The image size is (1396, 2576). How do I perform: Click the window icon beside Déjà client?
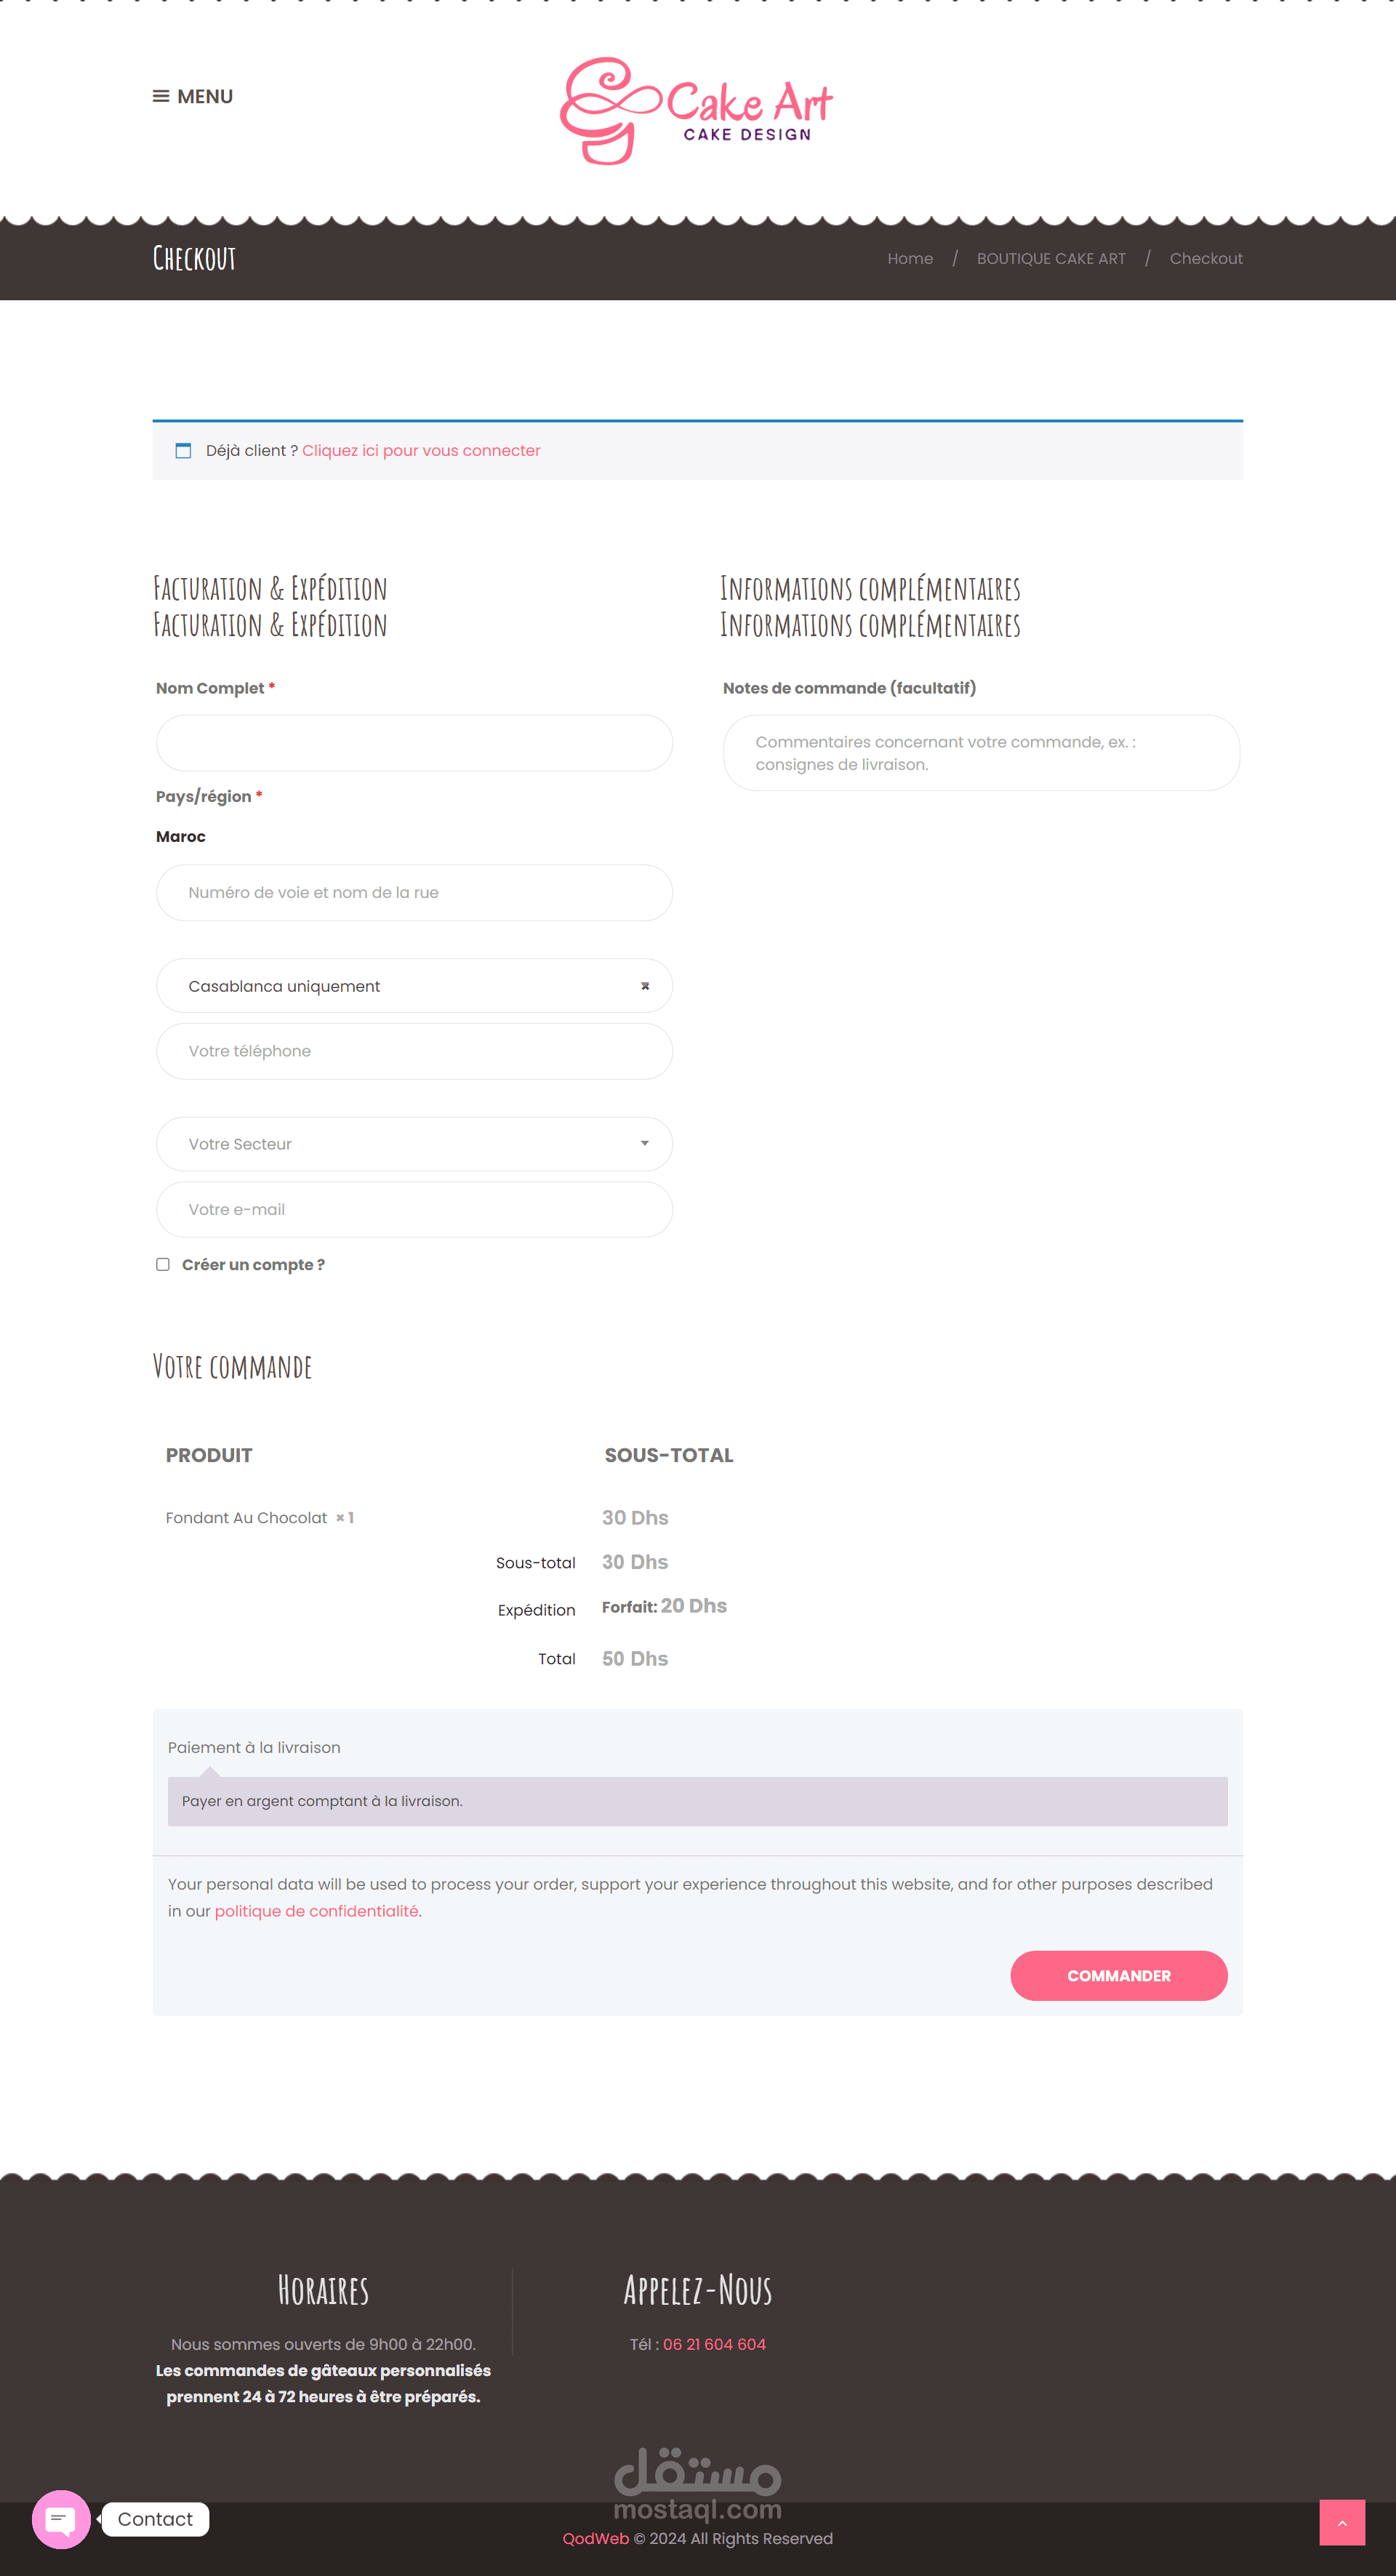(x=183, y=451)
